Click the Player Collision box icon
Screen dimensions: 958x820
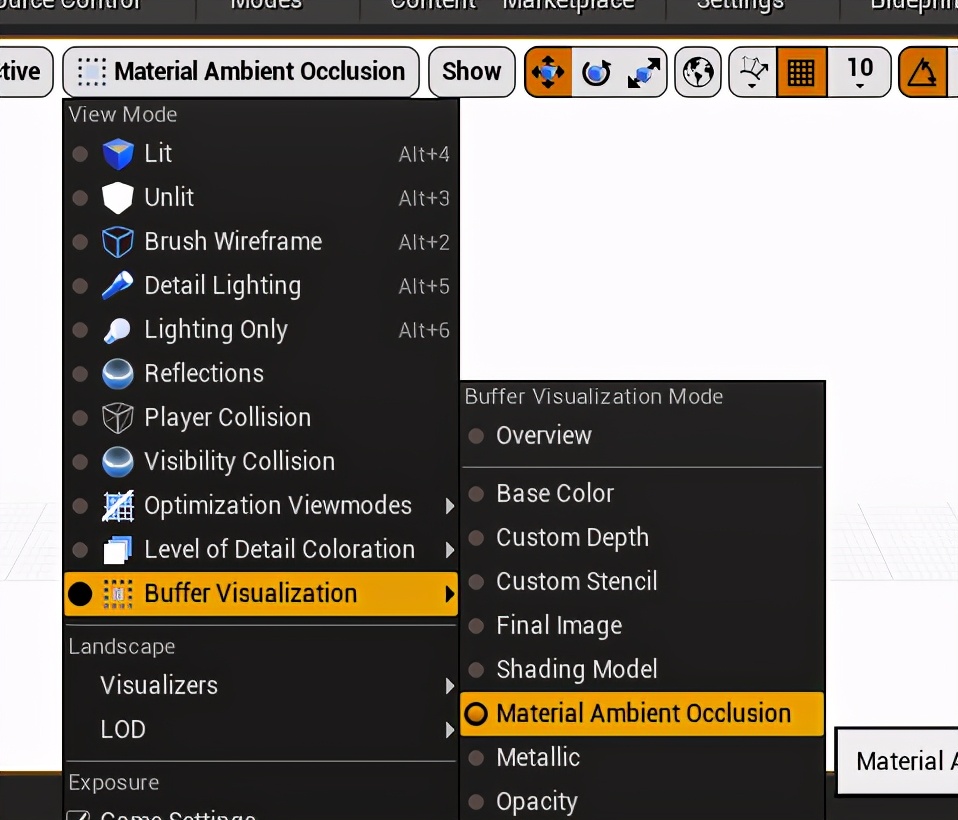(118, 417)
